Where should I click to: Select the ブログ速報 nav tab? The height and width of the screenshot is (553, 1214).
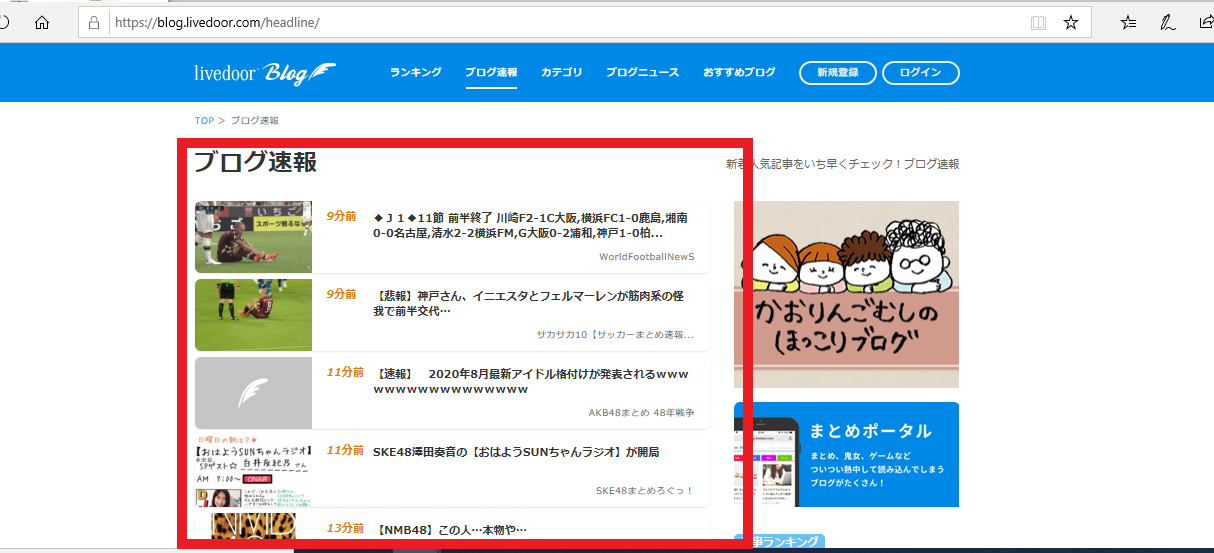(x=491, y=72)
